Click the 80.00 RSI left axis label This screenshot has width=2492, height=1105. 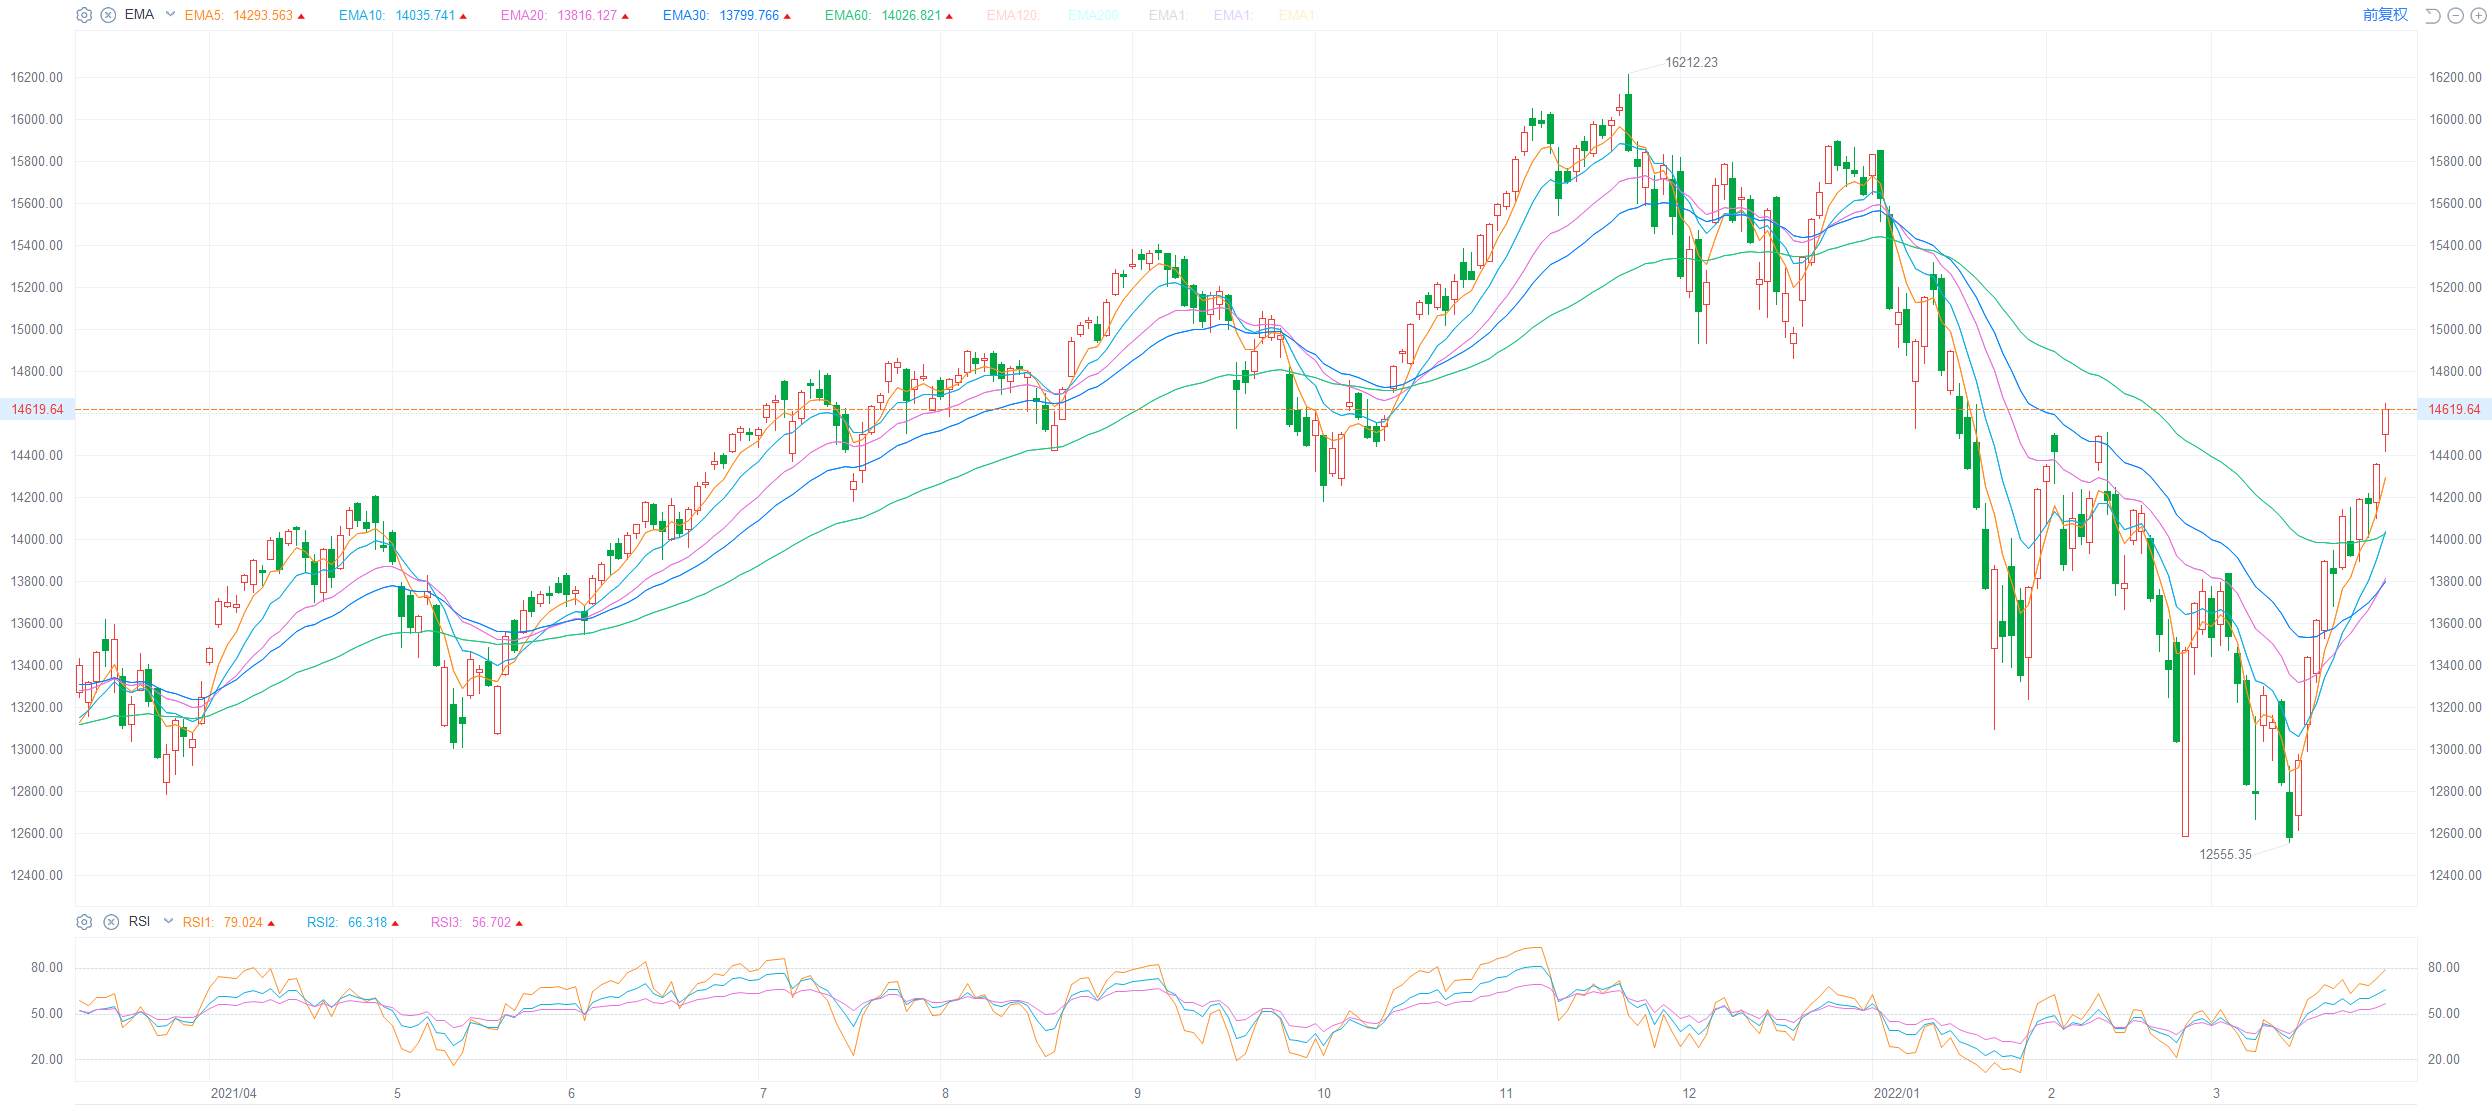click(x=46, y=967)
